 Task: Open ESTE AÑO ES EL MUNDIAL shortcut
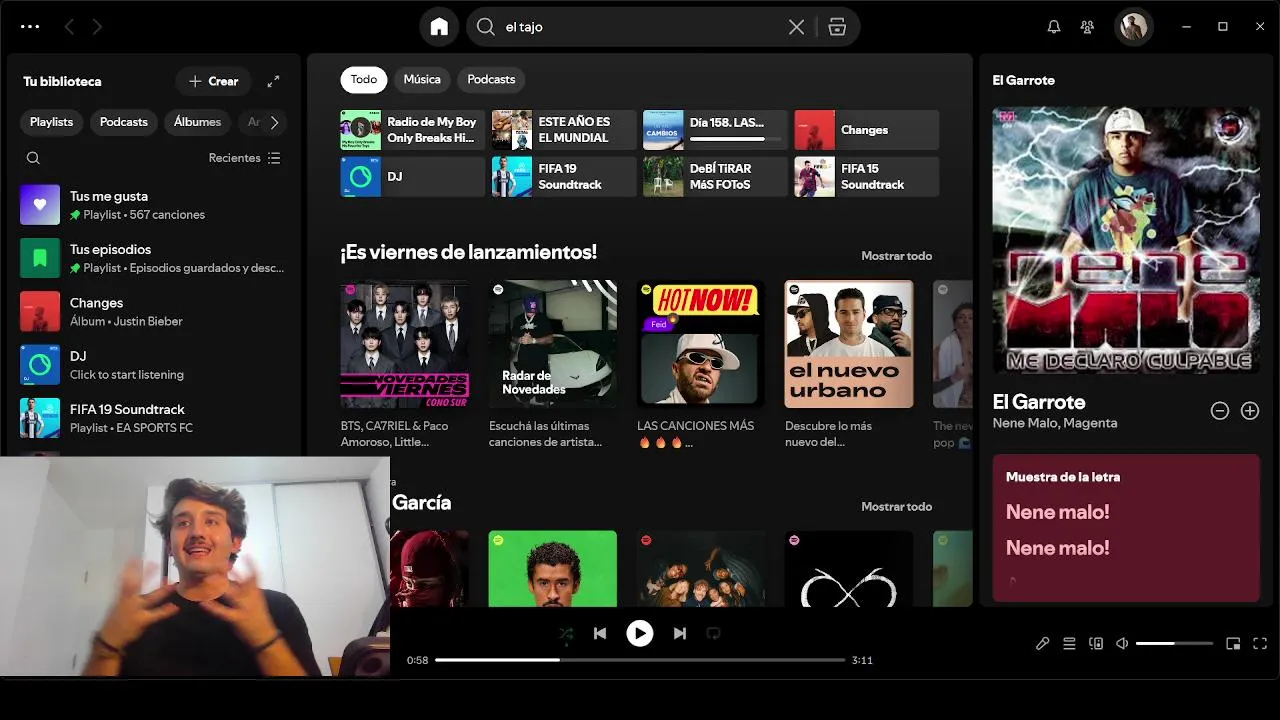pos(563,130)
